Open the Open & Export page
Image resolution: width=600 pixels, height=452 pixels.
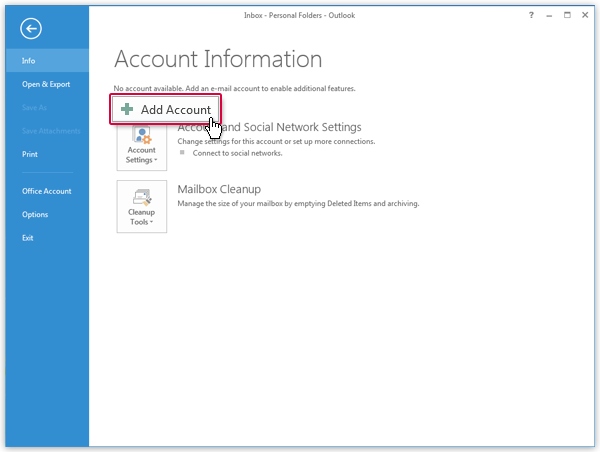(x=45, y=84)
